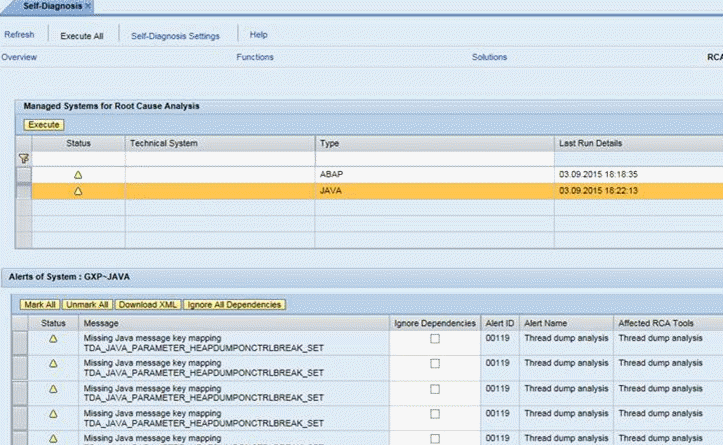Image resolution: width=723 pixels, height=445 pixels.
Task: Click the warning icon of the fifth alert row
Action: click(53, 439)
